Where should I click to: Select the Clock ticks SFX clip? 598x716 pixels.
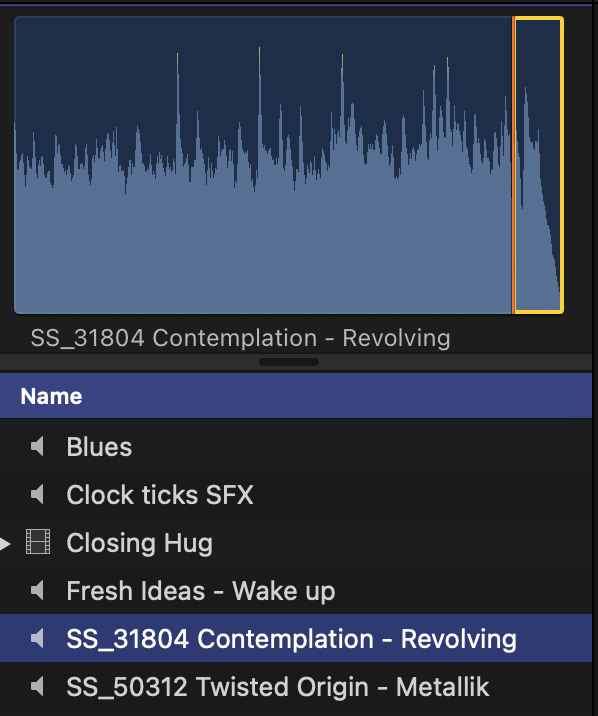tap(296, 495)
